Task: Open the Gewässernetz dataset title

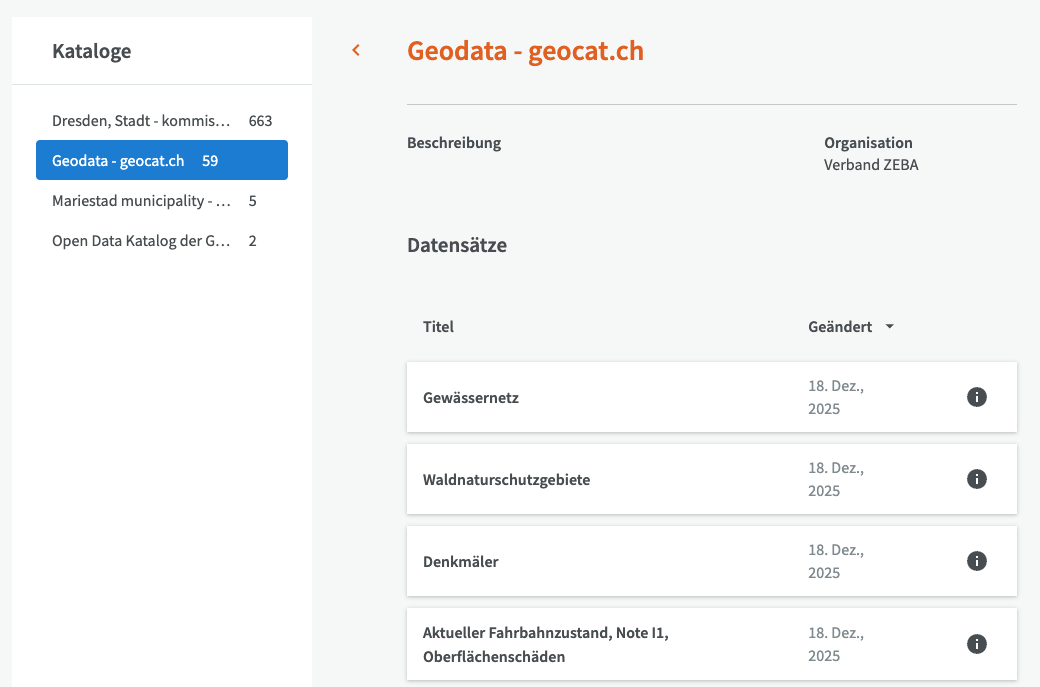Action: pyautogui.click(x=471, y=398)
